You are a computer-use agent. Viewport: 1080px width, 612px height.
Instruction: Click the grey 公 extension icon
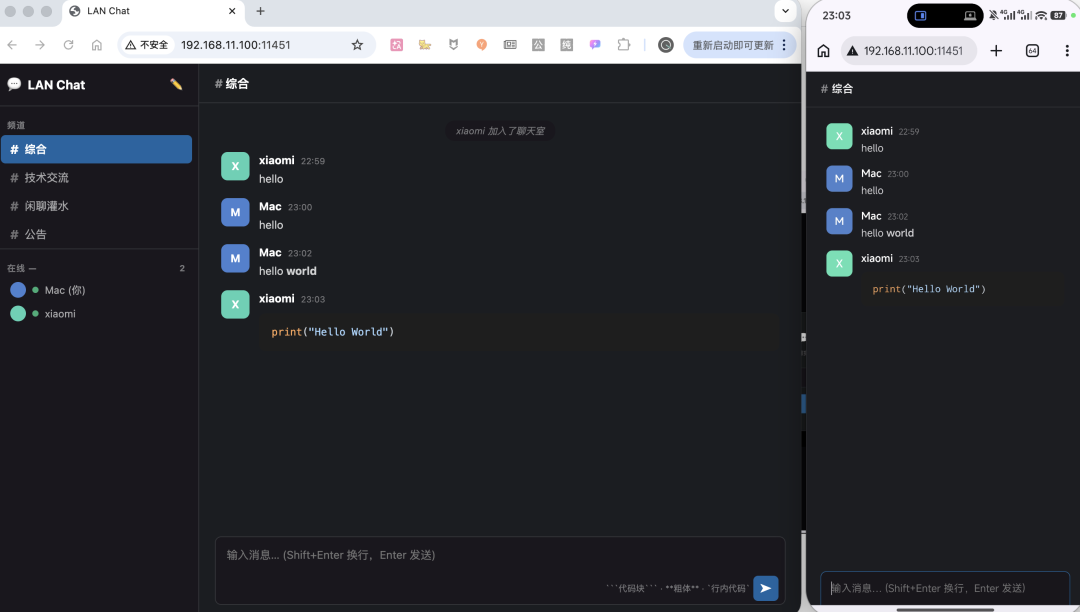538,45
